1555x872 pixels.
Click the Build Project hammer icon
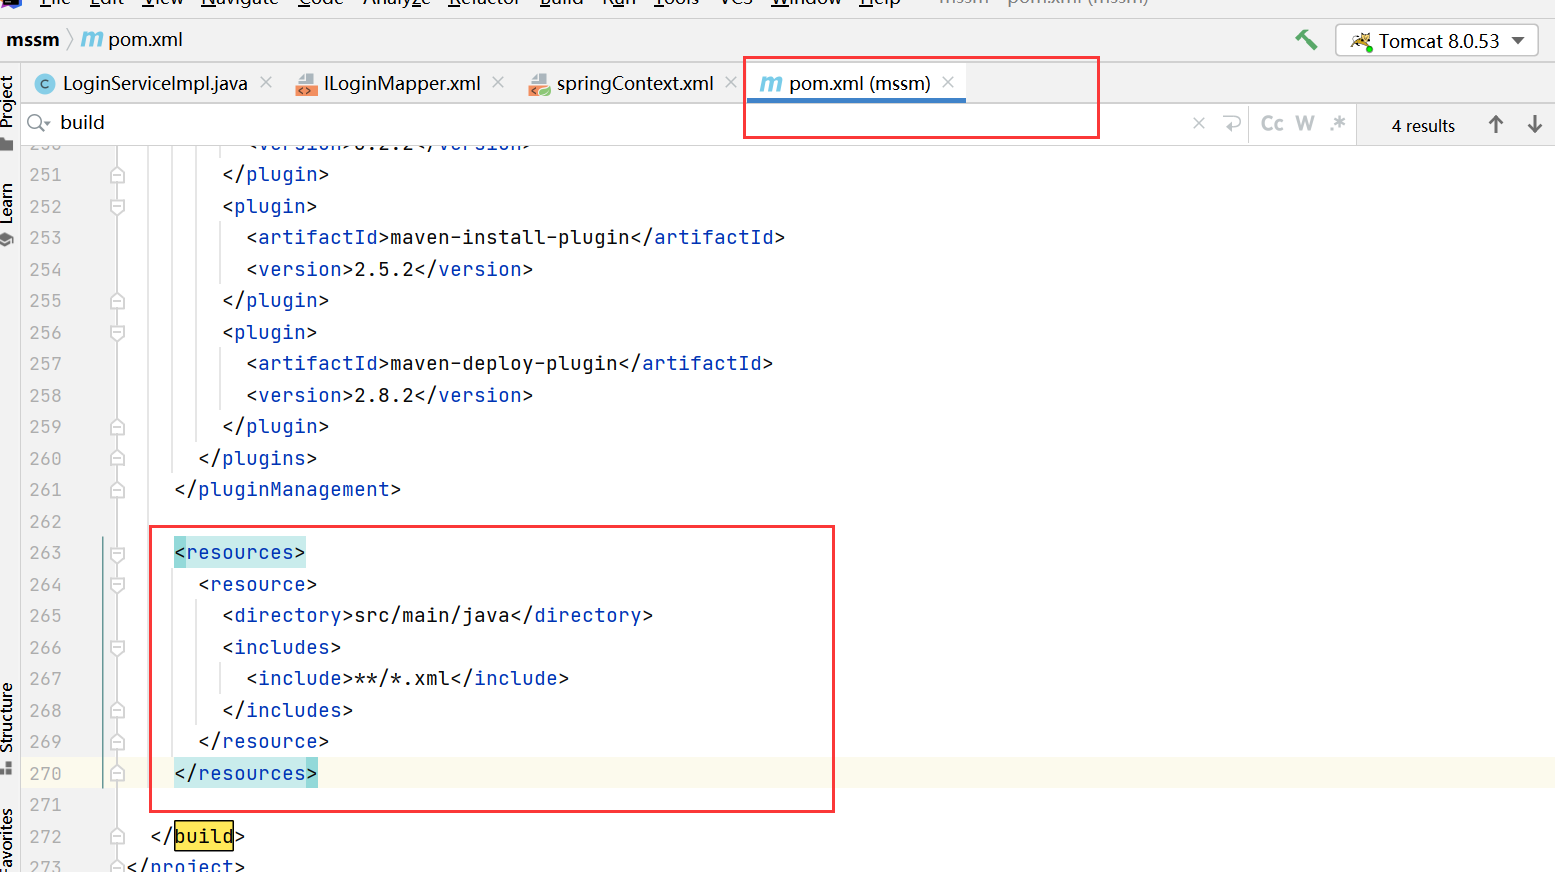pos(1306,38)
